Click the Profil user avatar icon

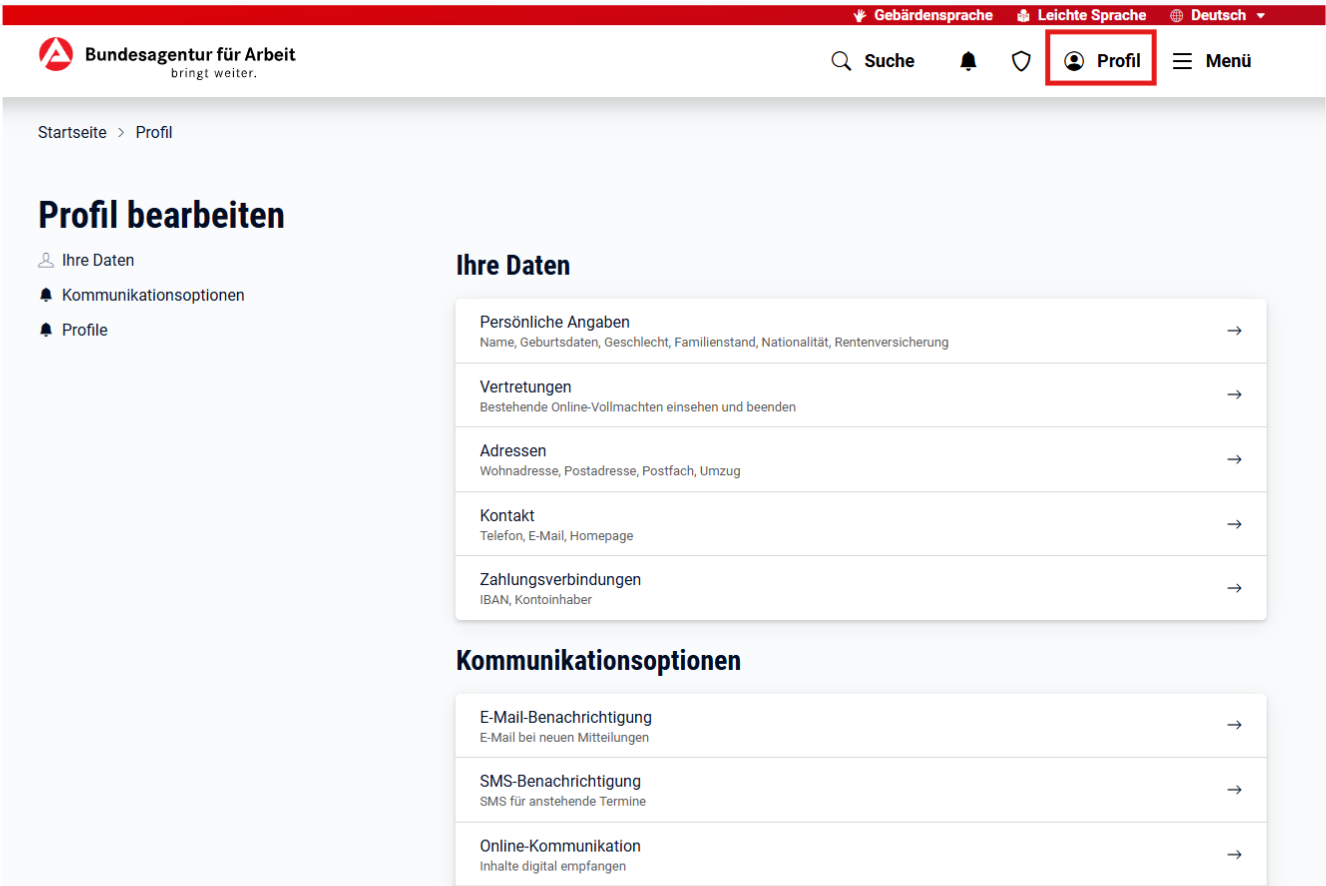1074,61
